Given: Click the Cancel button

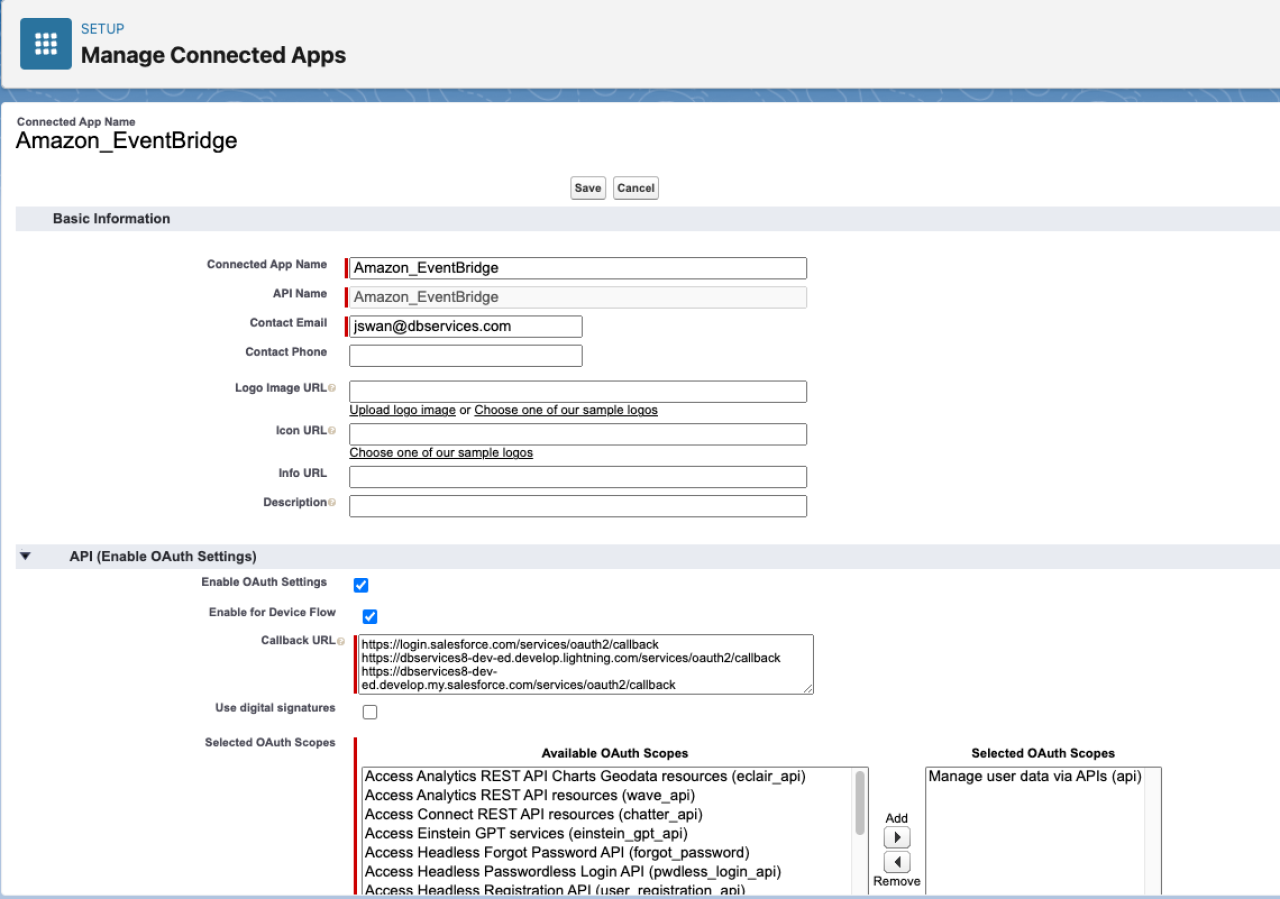Looking at the screenshot, I should tap(635, 188).
